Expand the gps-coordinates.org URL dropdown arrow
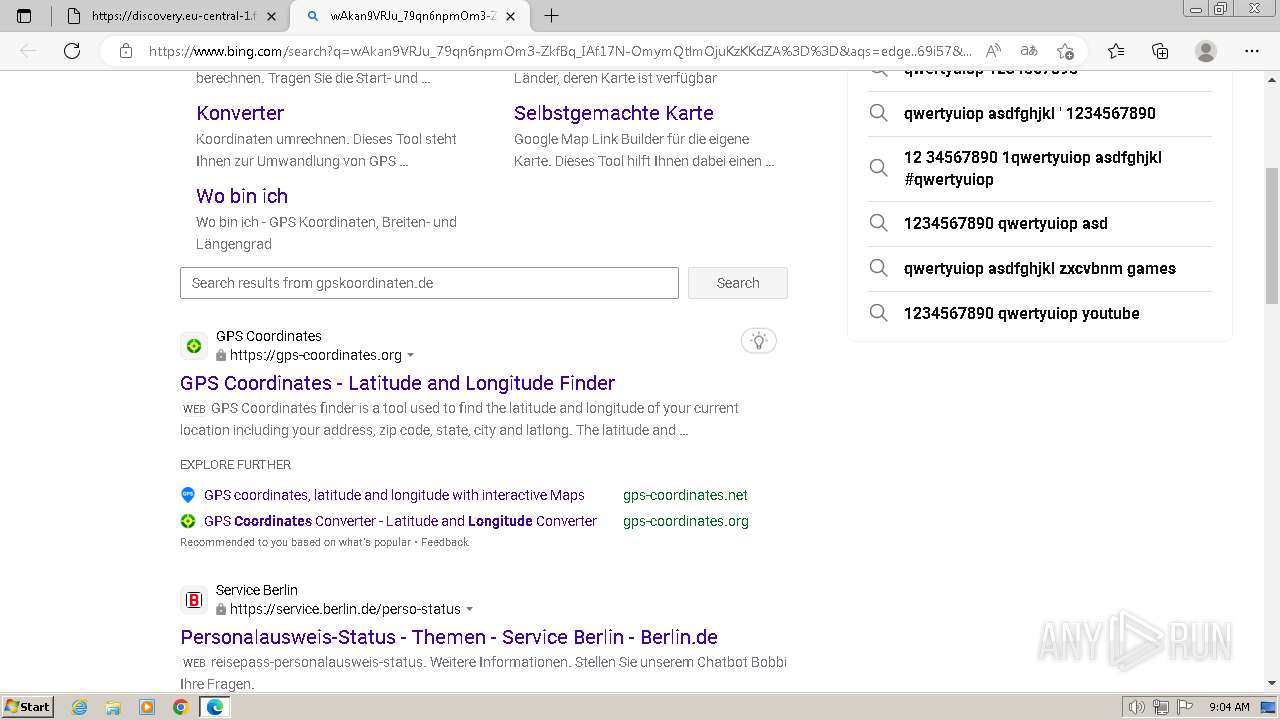The image size is (1280, 720). pos(410,356)
